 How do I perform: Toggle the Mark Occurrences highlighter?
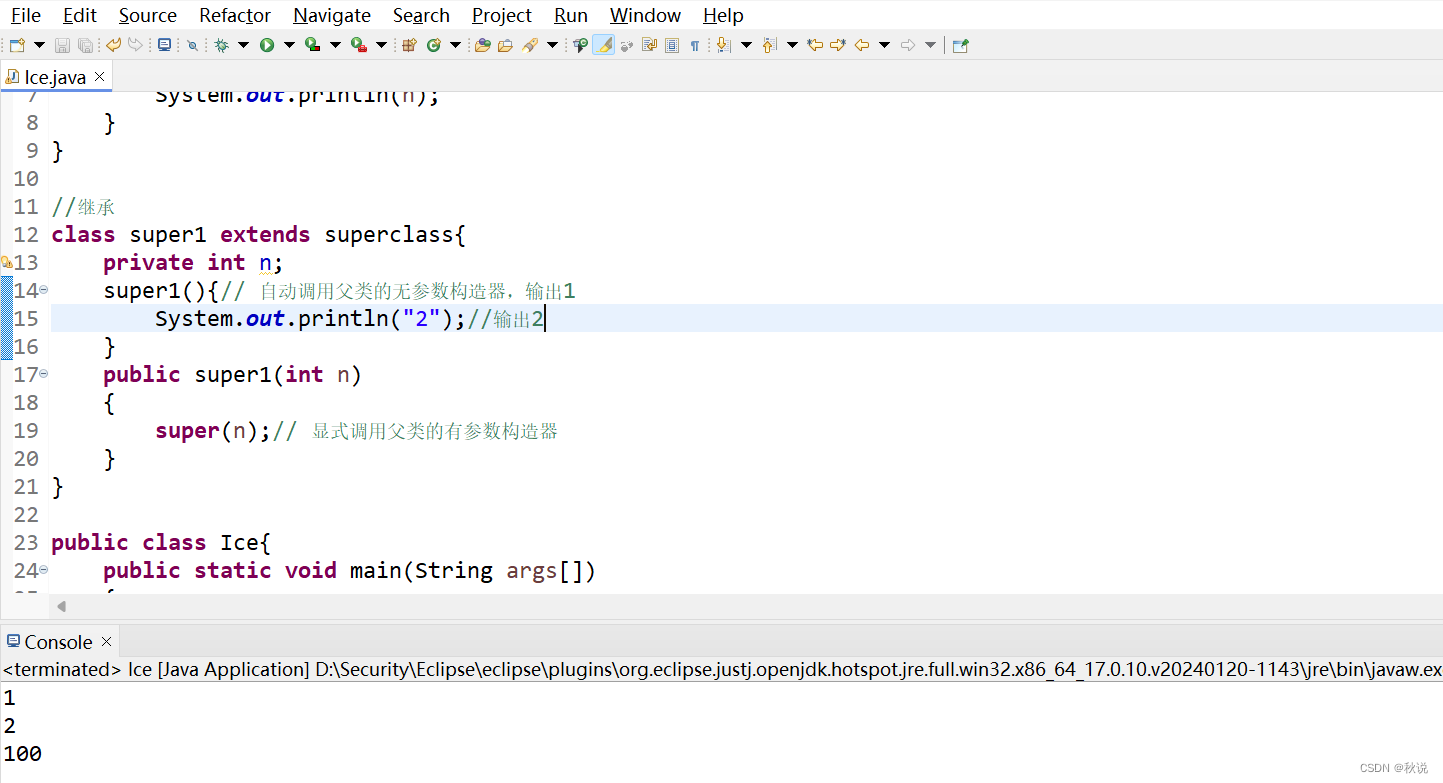(x=603, y=45)
